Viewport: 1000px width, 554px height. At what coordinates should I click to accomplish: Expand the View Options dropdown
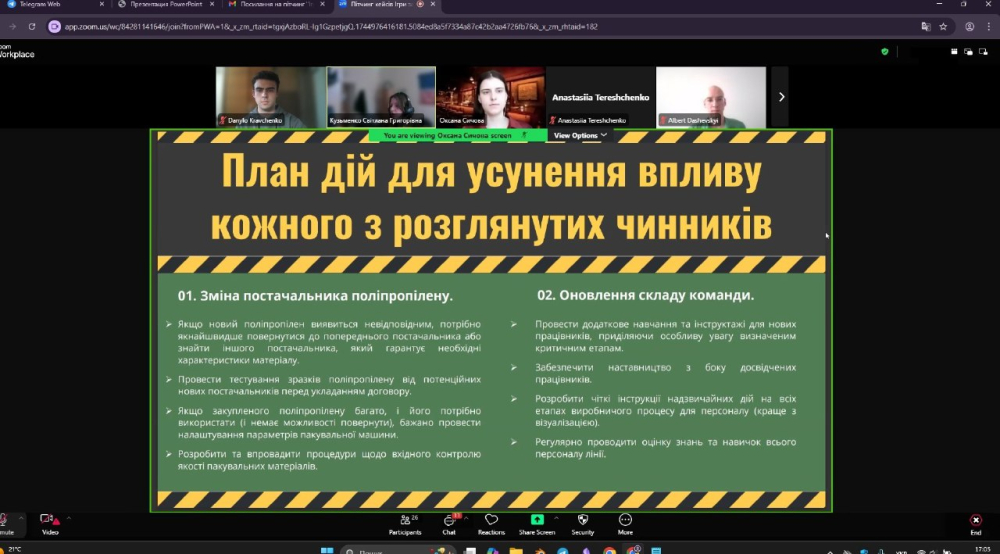click(580, 135)
